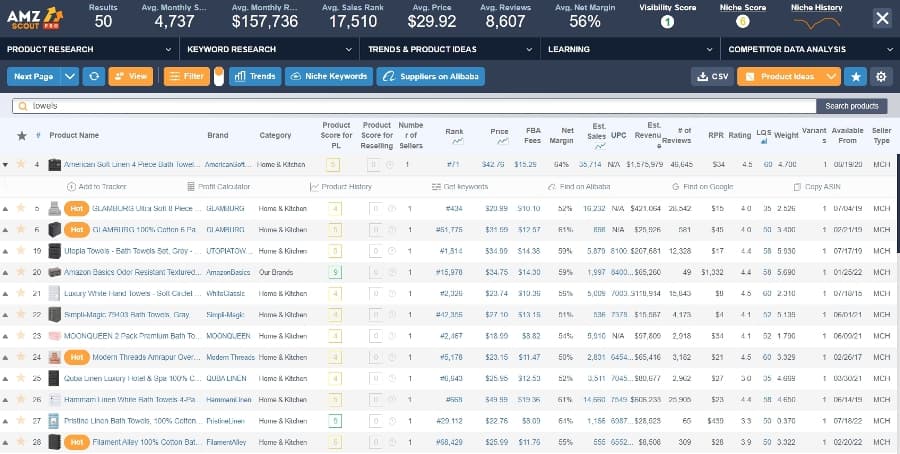This screenshot has width=900, height=454.
Task: Click the orange View button
Action: (131, 76)
